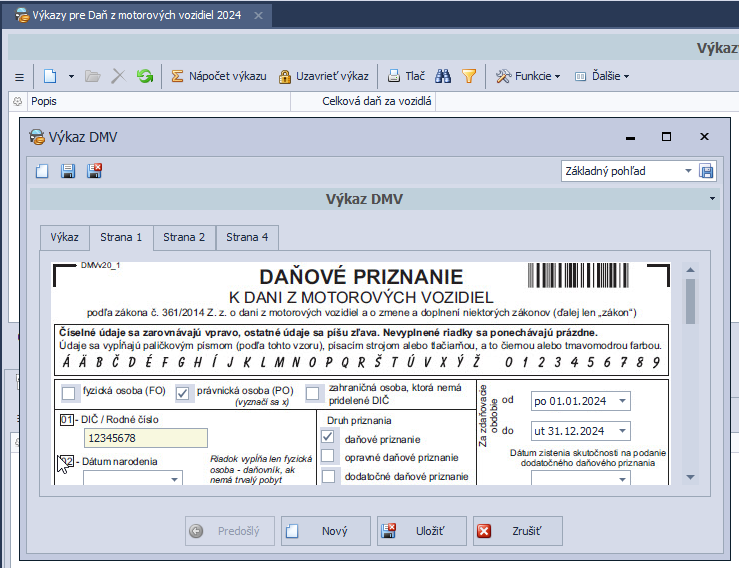Switch to the Výkaz tab
The height and width of the screenshot is (568, 739).
65,237
